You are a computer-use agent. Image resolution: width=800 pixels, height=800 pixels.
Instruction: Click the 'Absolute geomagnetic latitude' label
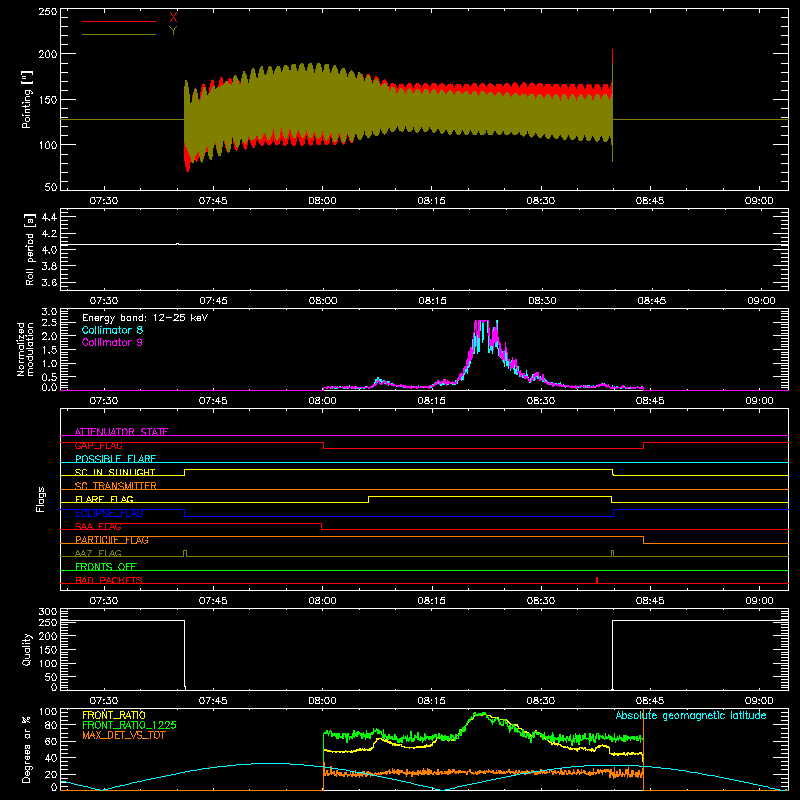(x=691, y=715)
